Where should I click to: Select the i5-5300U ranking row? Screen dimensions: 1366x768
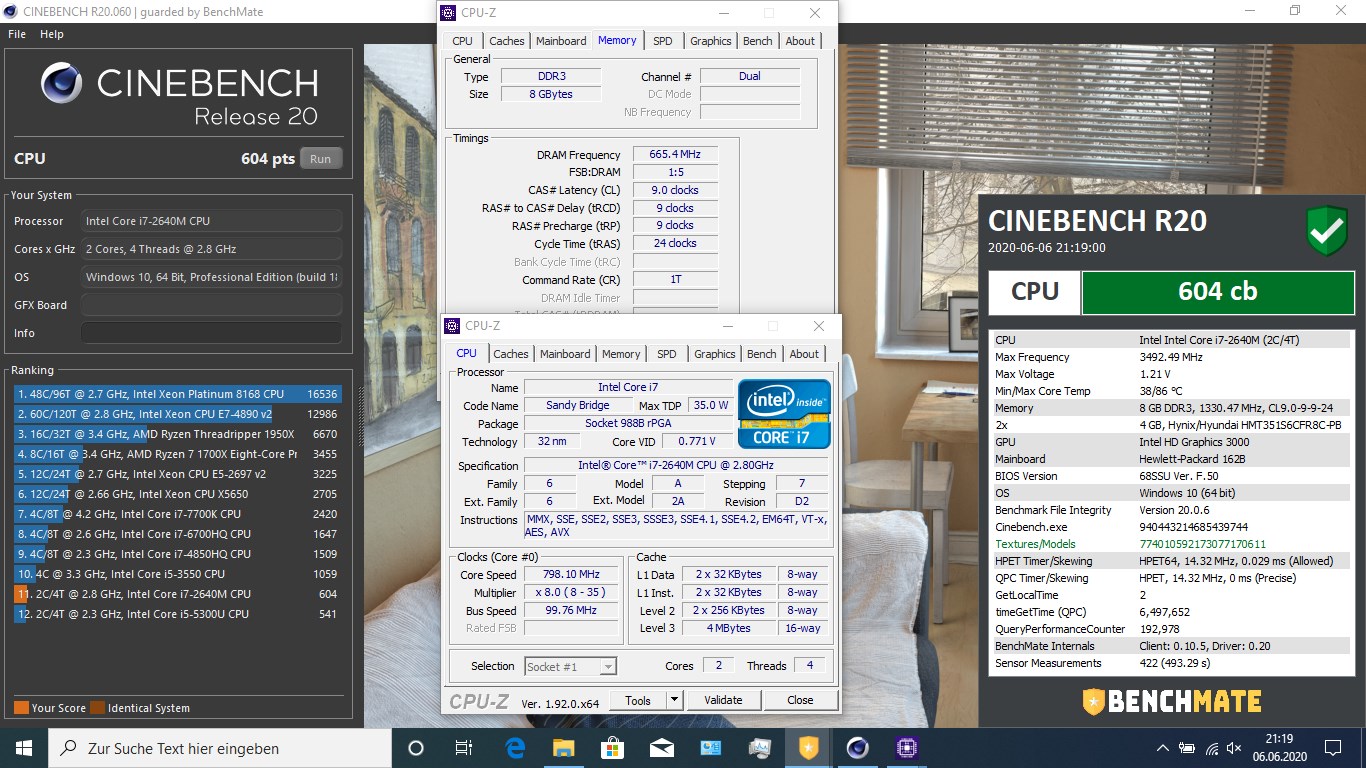click(x=177, y=614)
